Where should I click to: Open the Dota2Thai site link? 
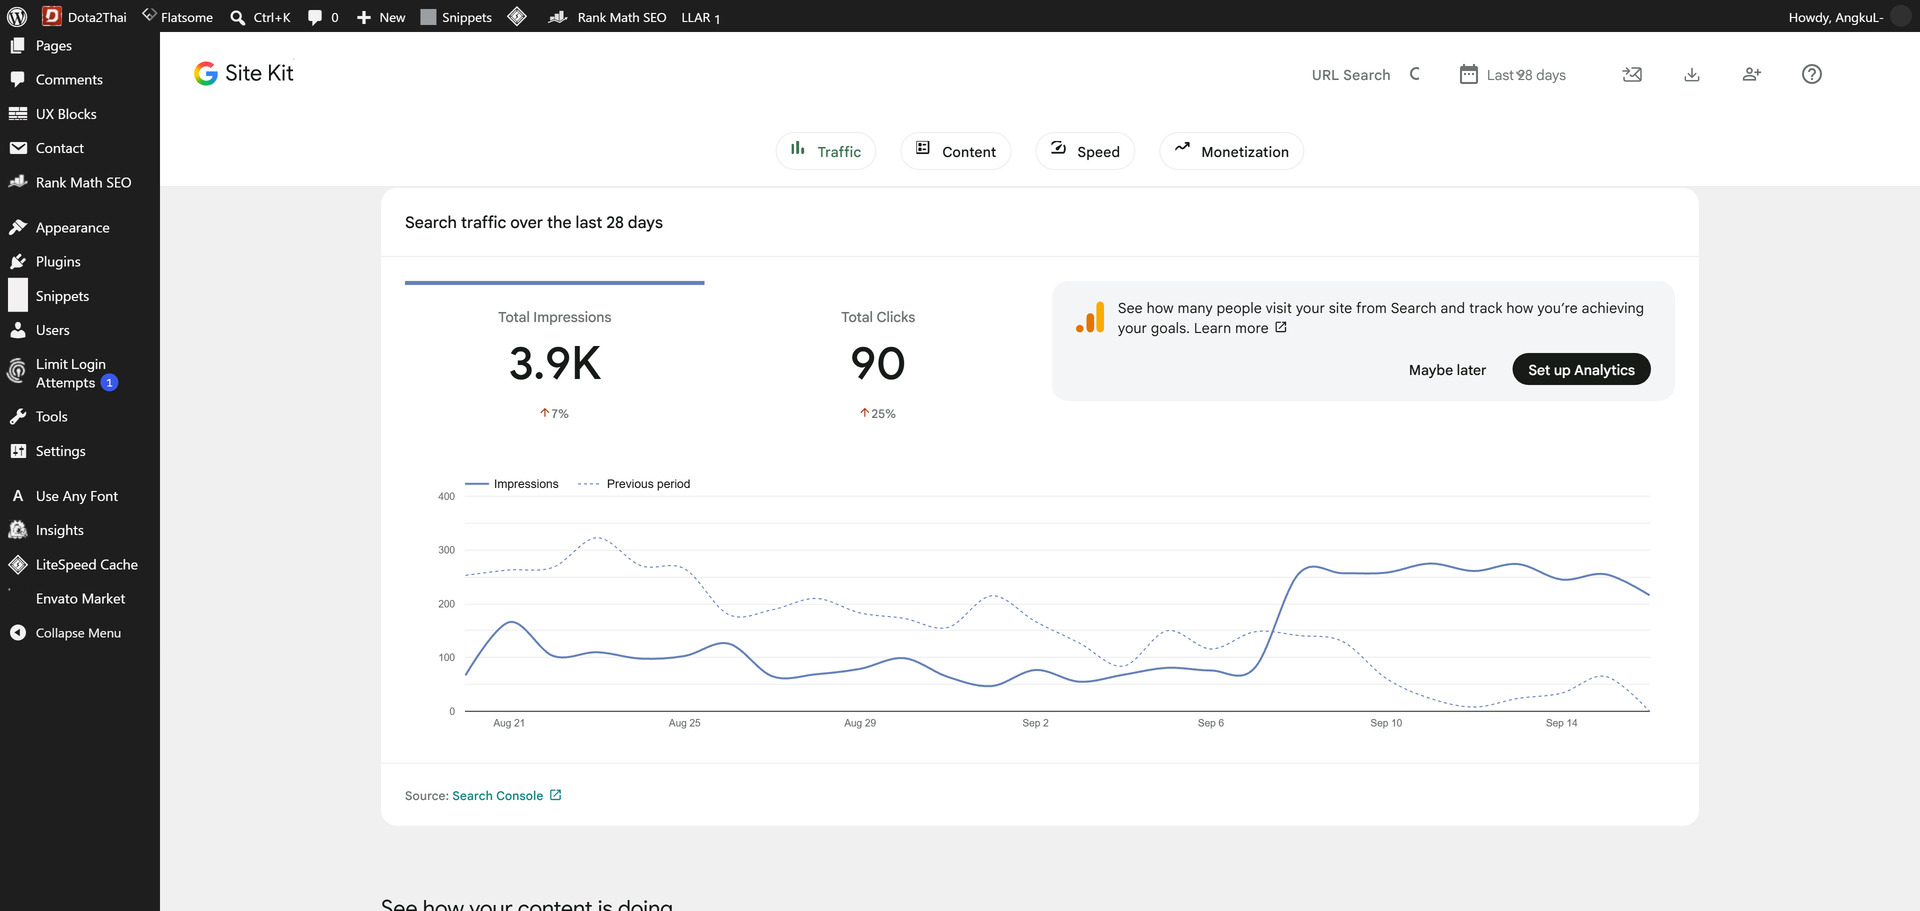click(85, 17)
